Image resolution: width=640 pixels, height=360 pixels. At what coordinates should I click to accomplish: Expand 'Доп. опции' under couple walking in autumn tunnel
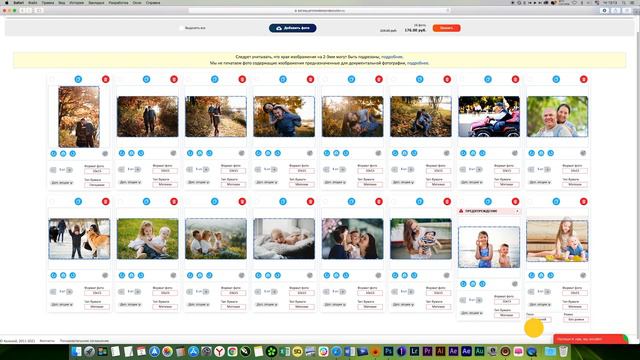point(130,182)
